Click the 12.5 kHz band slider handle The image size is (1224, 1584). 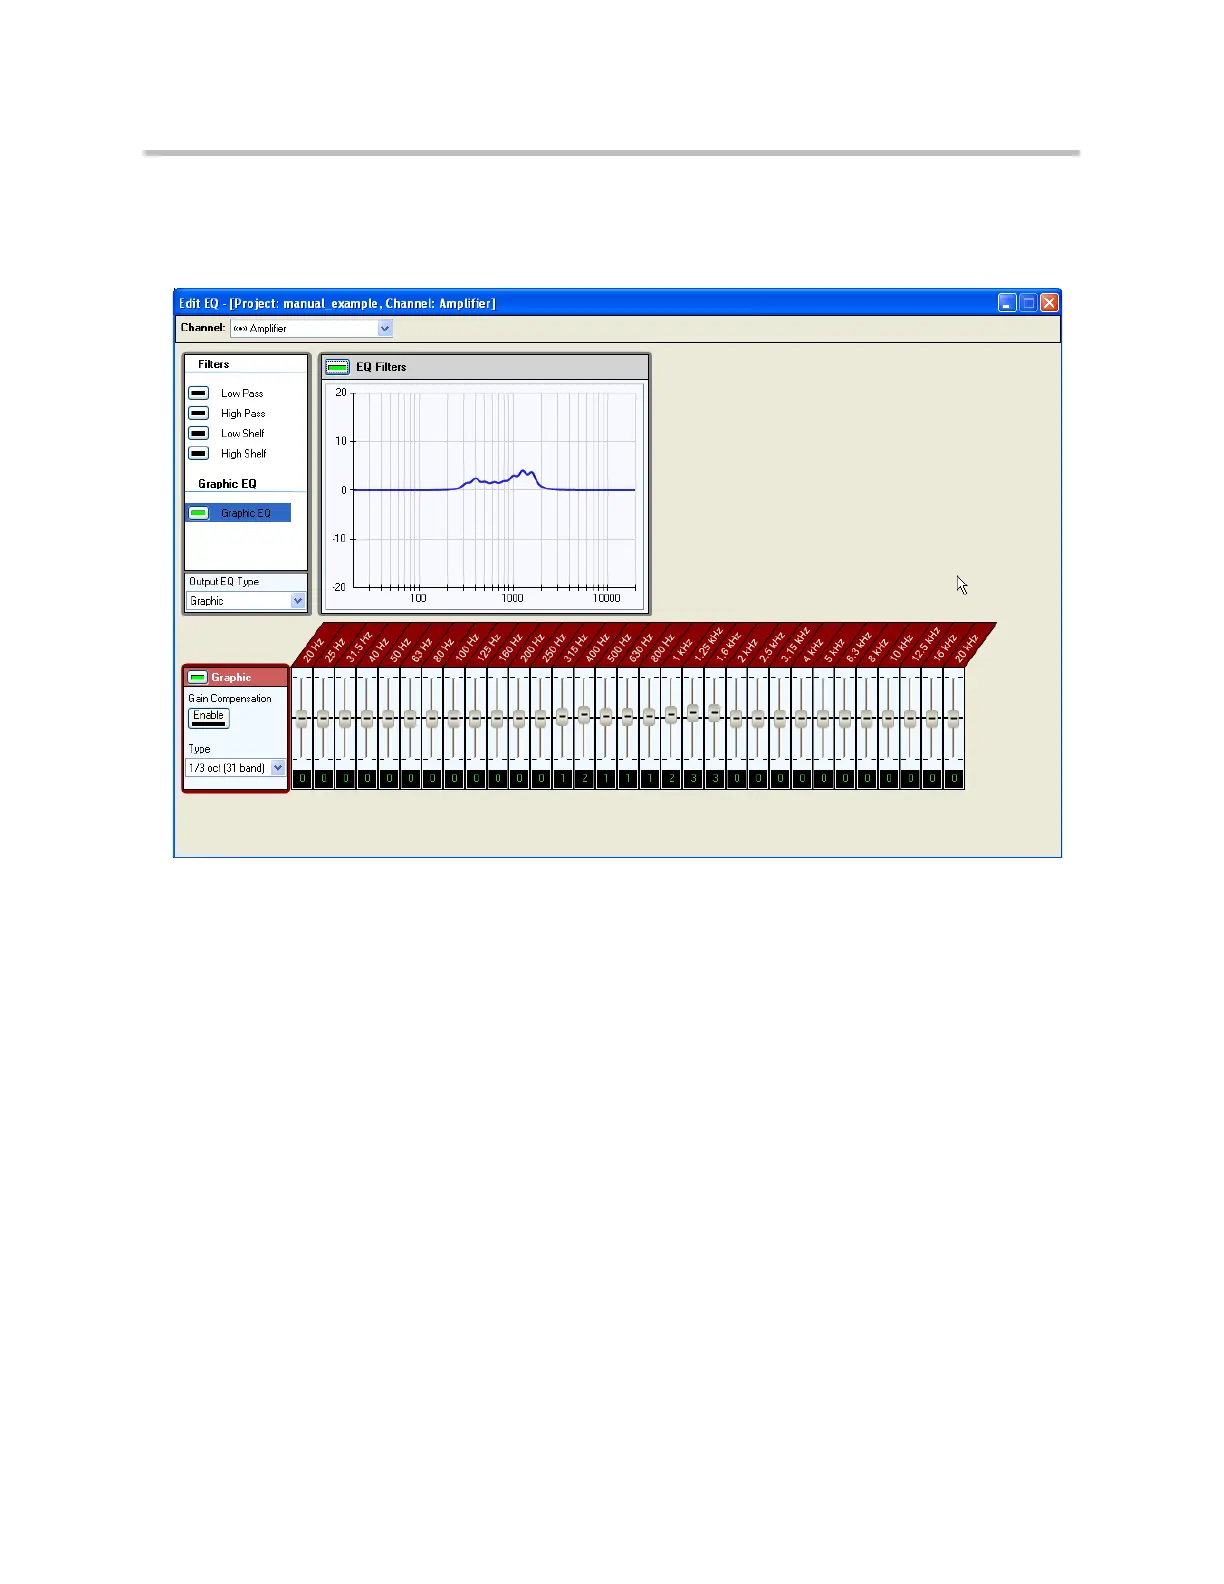pos(910,718)
